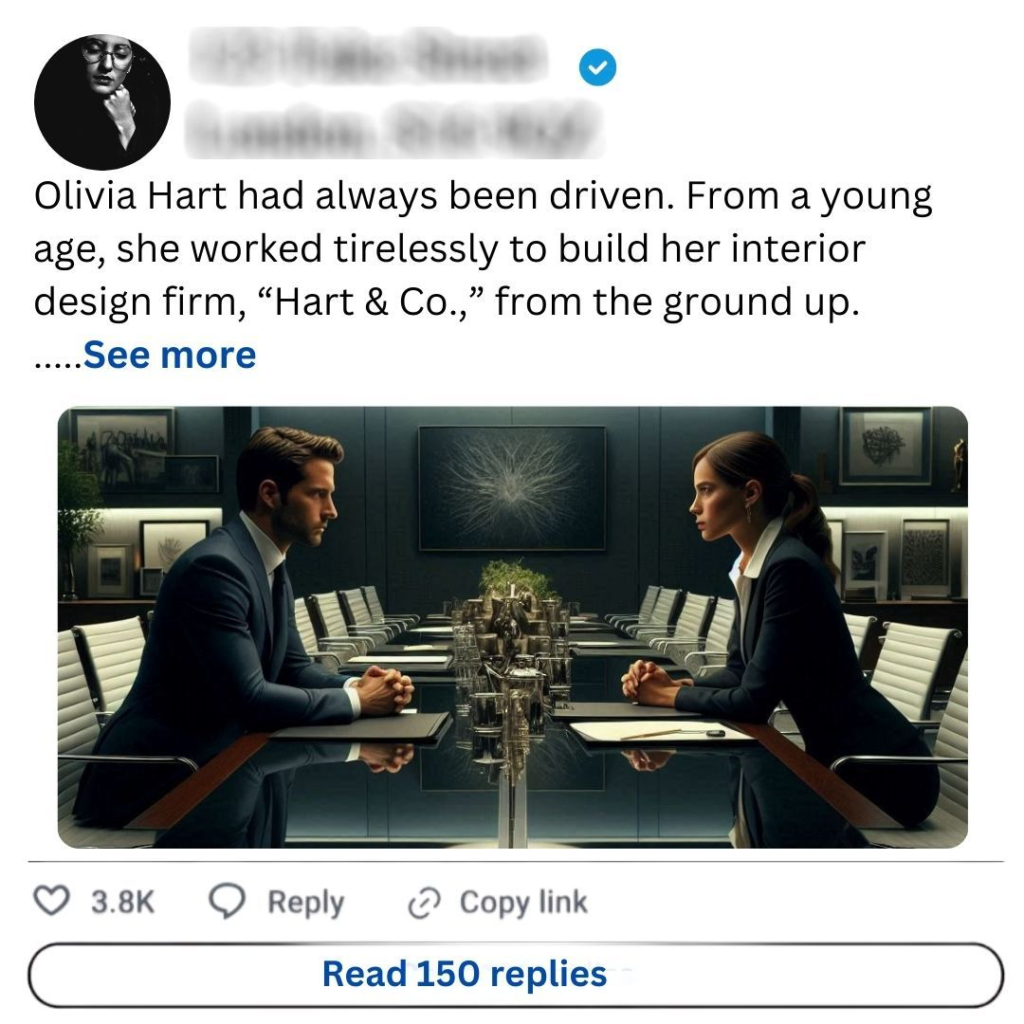Viewport: 1024px width, 1024px height.
Task: Expand the post with See more
Action: point(169,355)
